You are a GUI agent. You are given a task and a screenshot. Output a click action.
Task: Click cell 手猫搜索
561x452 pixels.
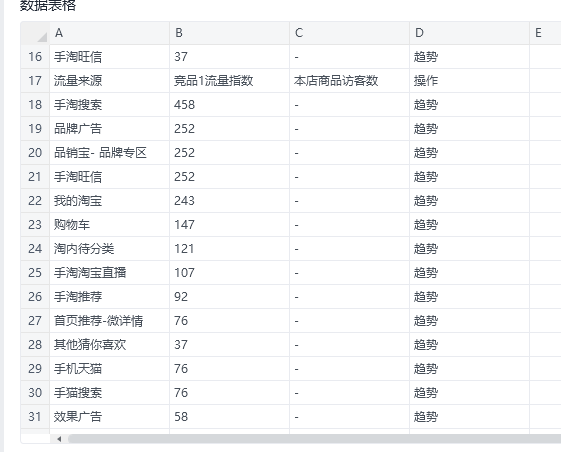[109, 392]
